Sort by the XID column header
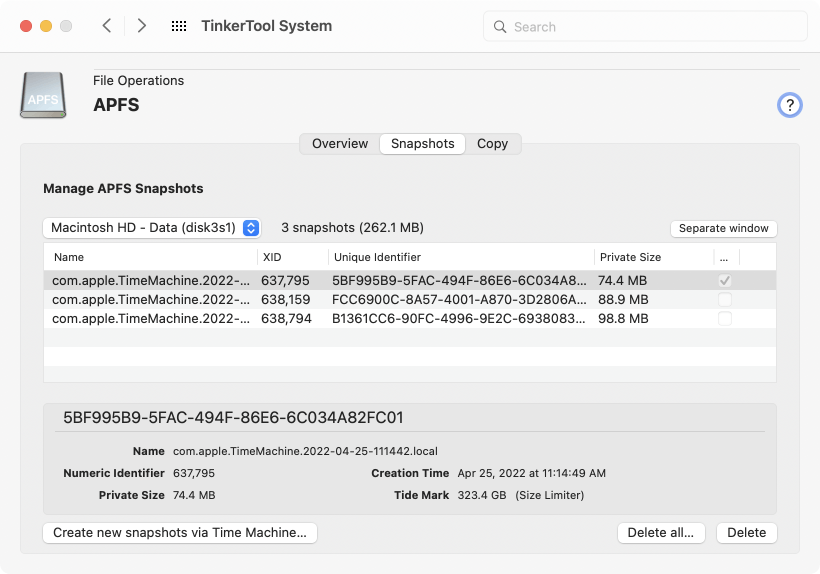 (x=293, y=257)
